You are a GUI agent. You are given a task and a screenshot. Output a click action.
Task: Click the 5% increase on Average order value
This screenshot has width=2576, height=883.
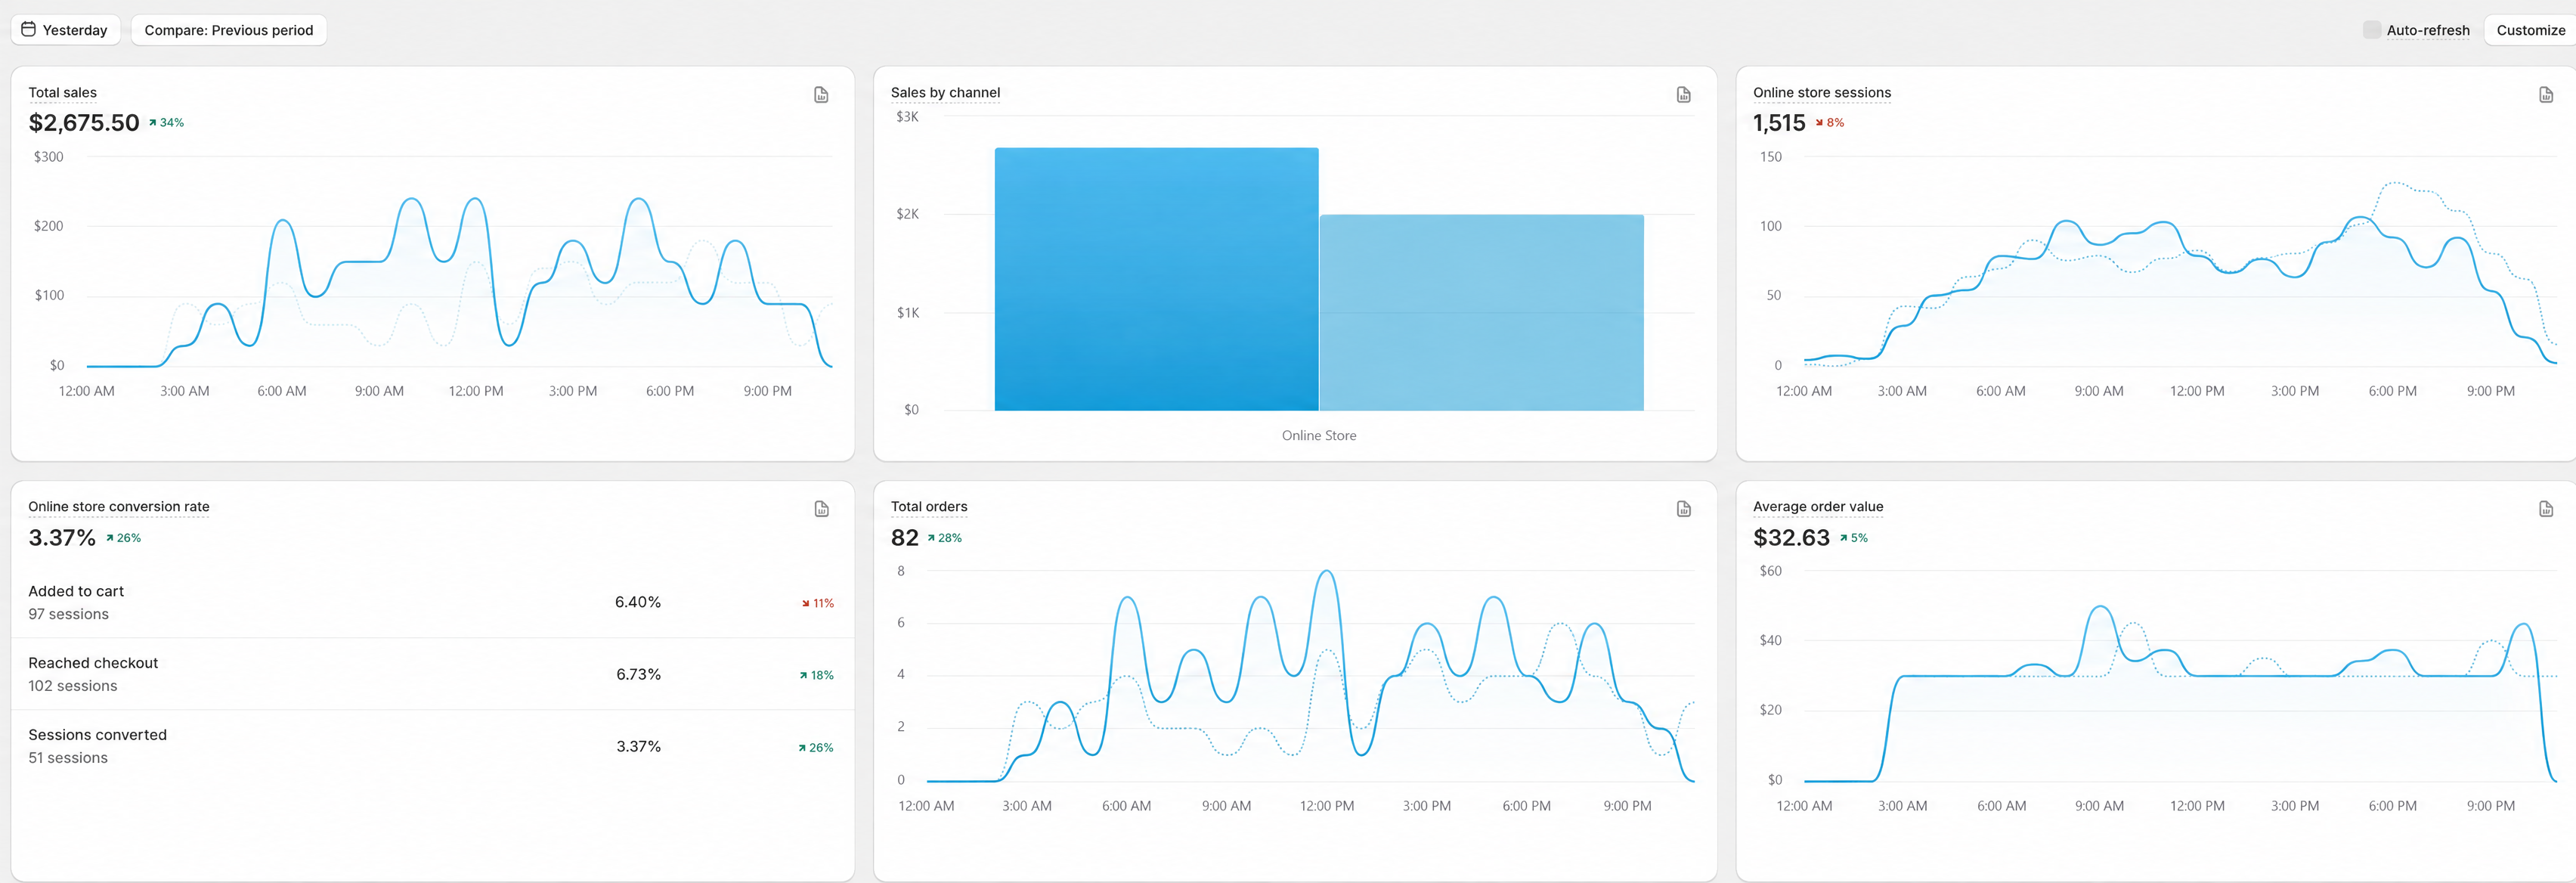click(1853, 538)
